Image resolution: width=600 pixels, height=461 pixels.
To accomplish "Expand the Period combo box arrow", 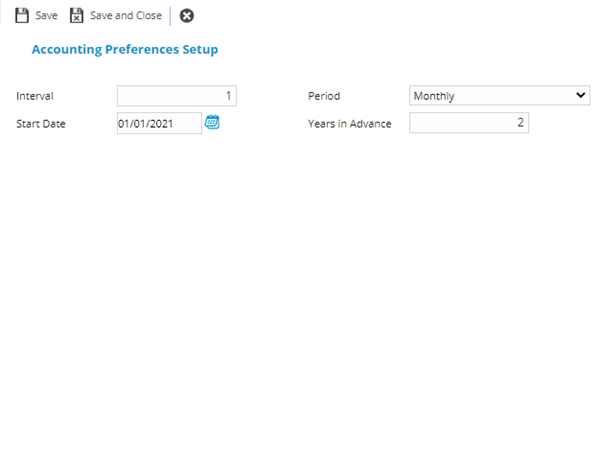I will (581, 96).
